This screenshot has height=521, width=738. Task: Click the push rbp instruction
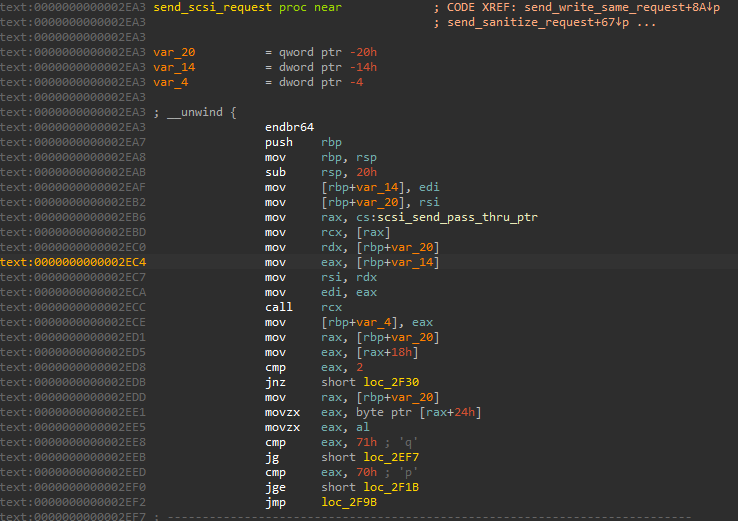(303, 142)
